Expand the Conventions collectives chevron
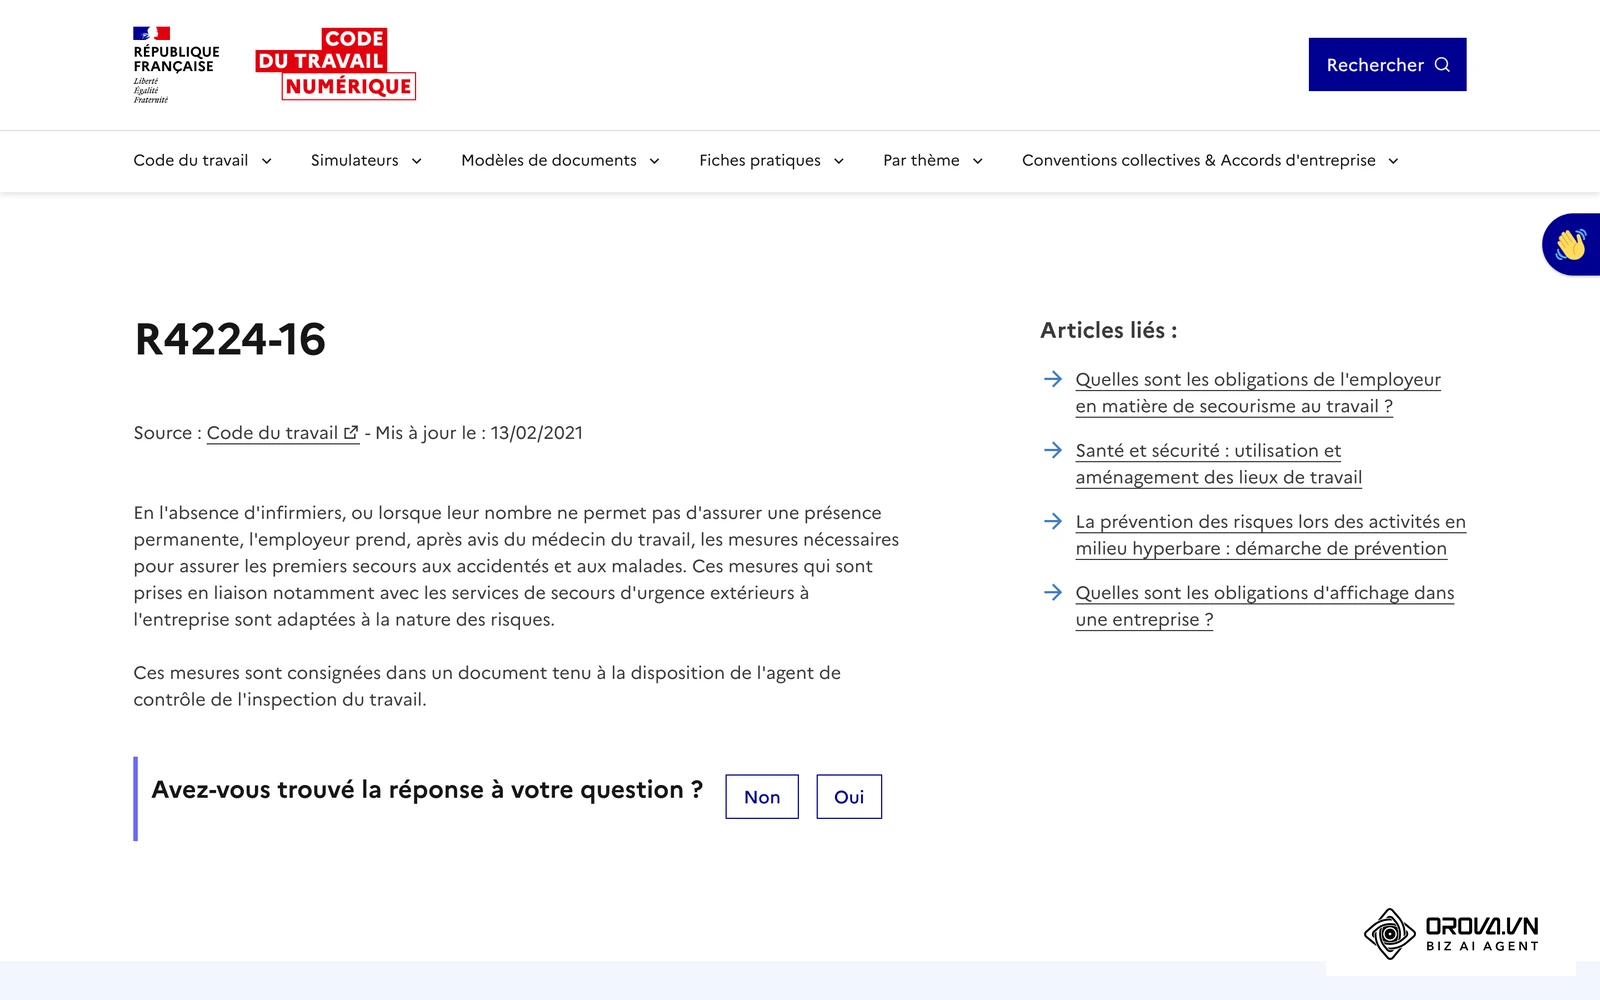1600x1000 pixels. click(1393, 161)
